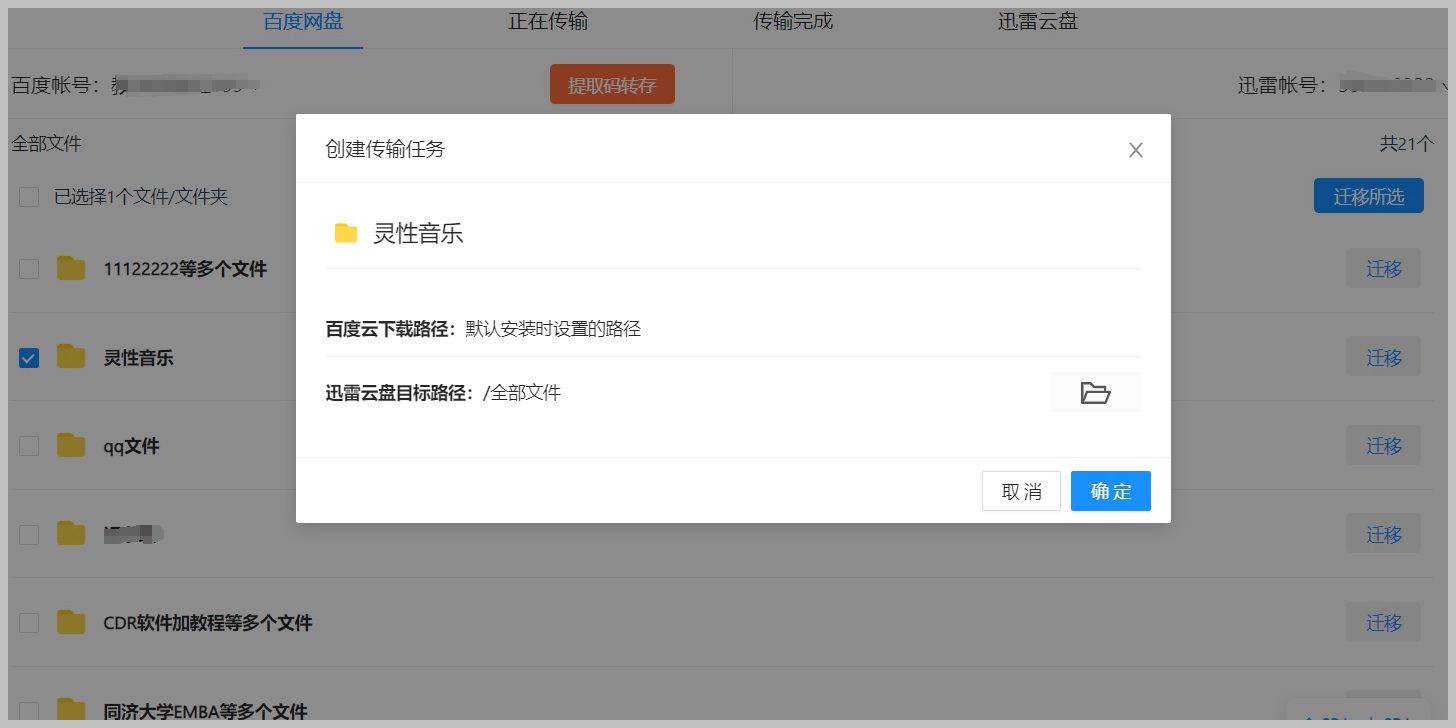Click 迁移 for the blurred-name folder row
Screen dimensions: 1456x728
click(1383, 534)
